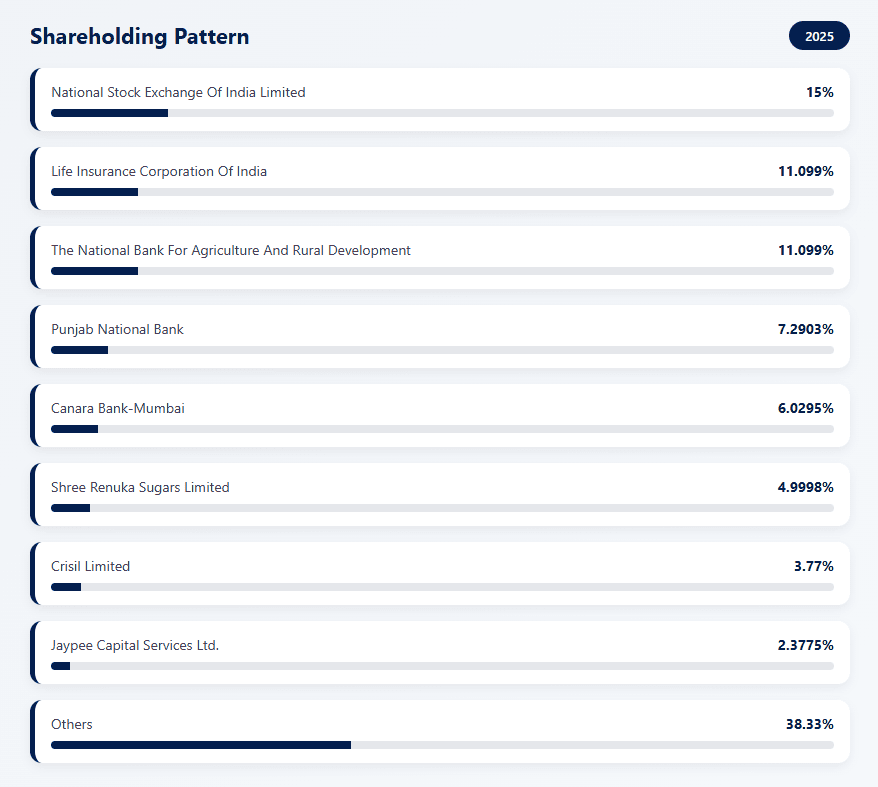This screenshot has width=878, height=787.
Task: Click Shree Renuka Sugars Limited label
Action: 140,487
